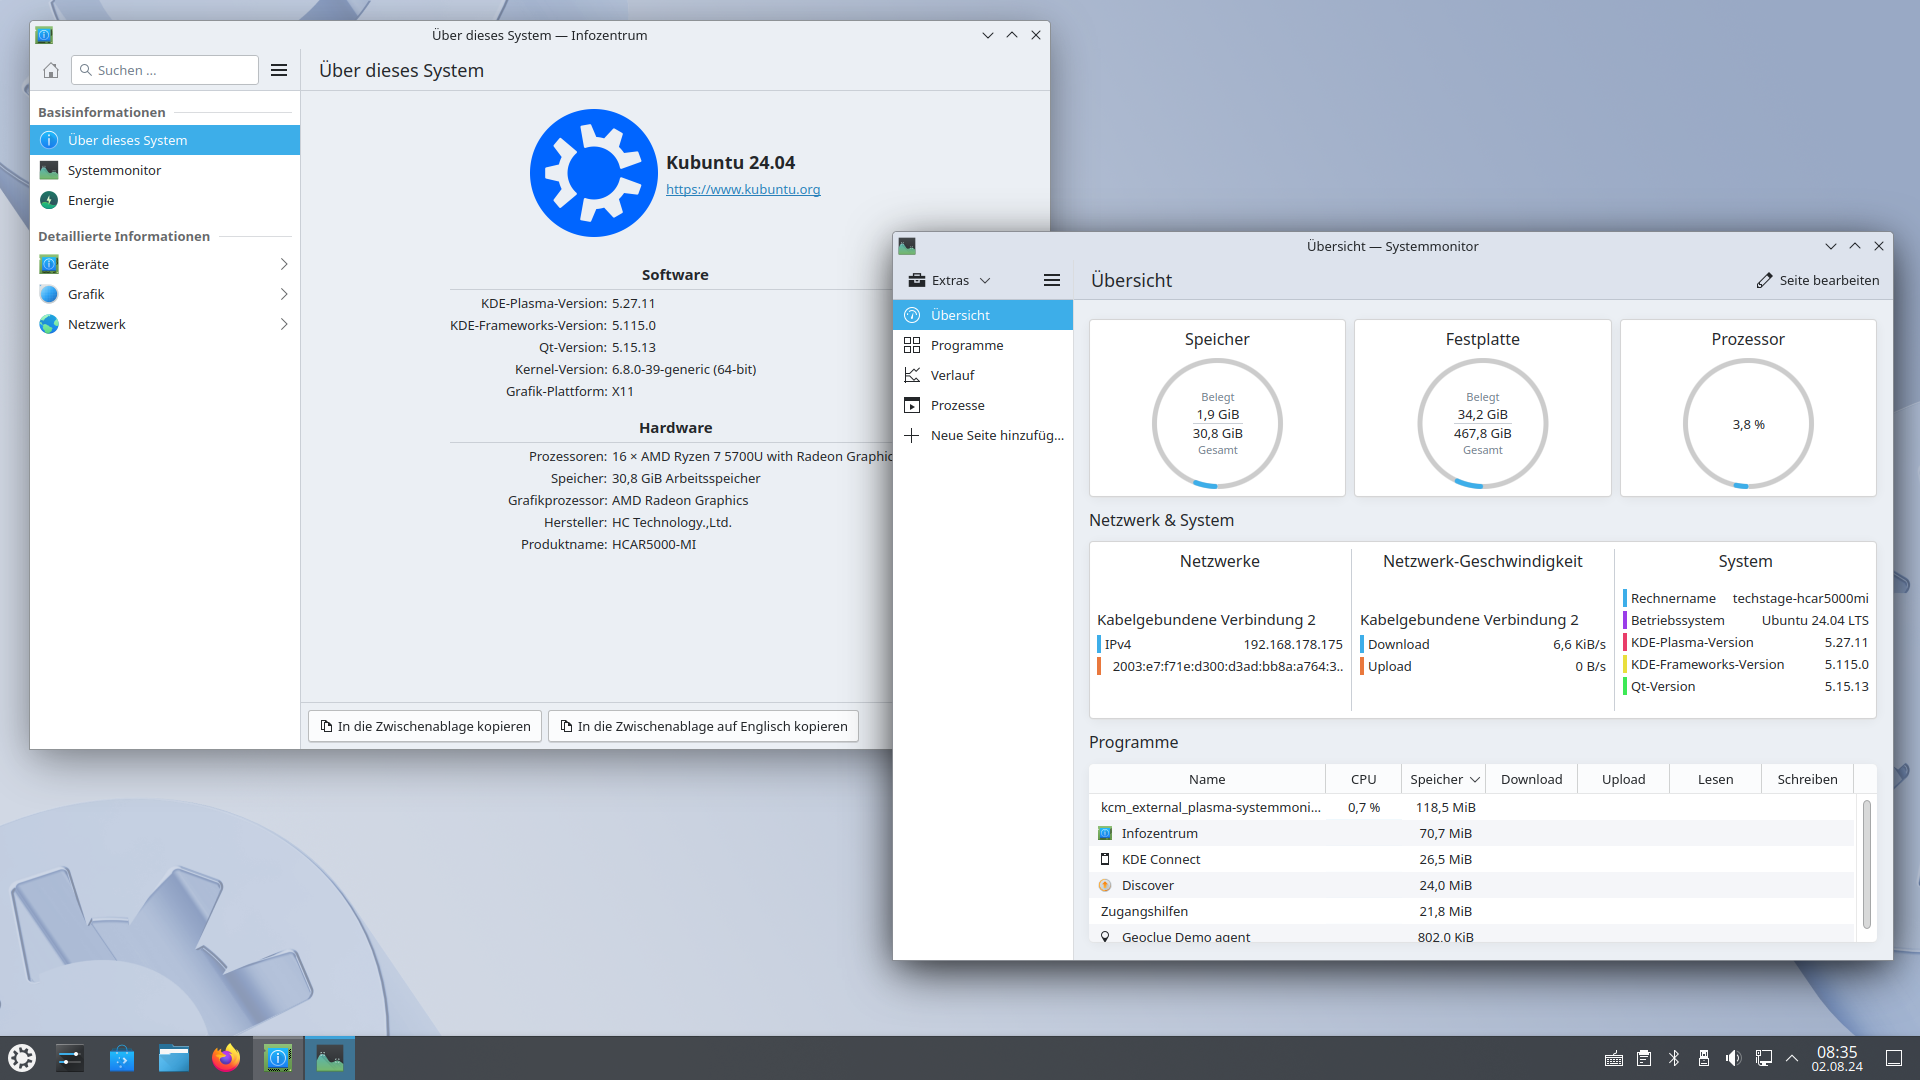Click Seite bearbeiten edit button

[1817, 280]
